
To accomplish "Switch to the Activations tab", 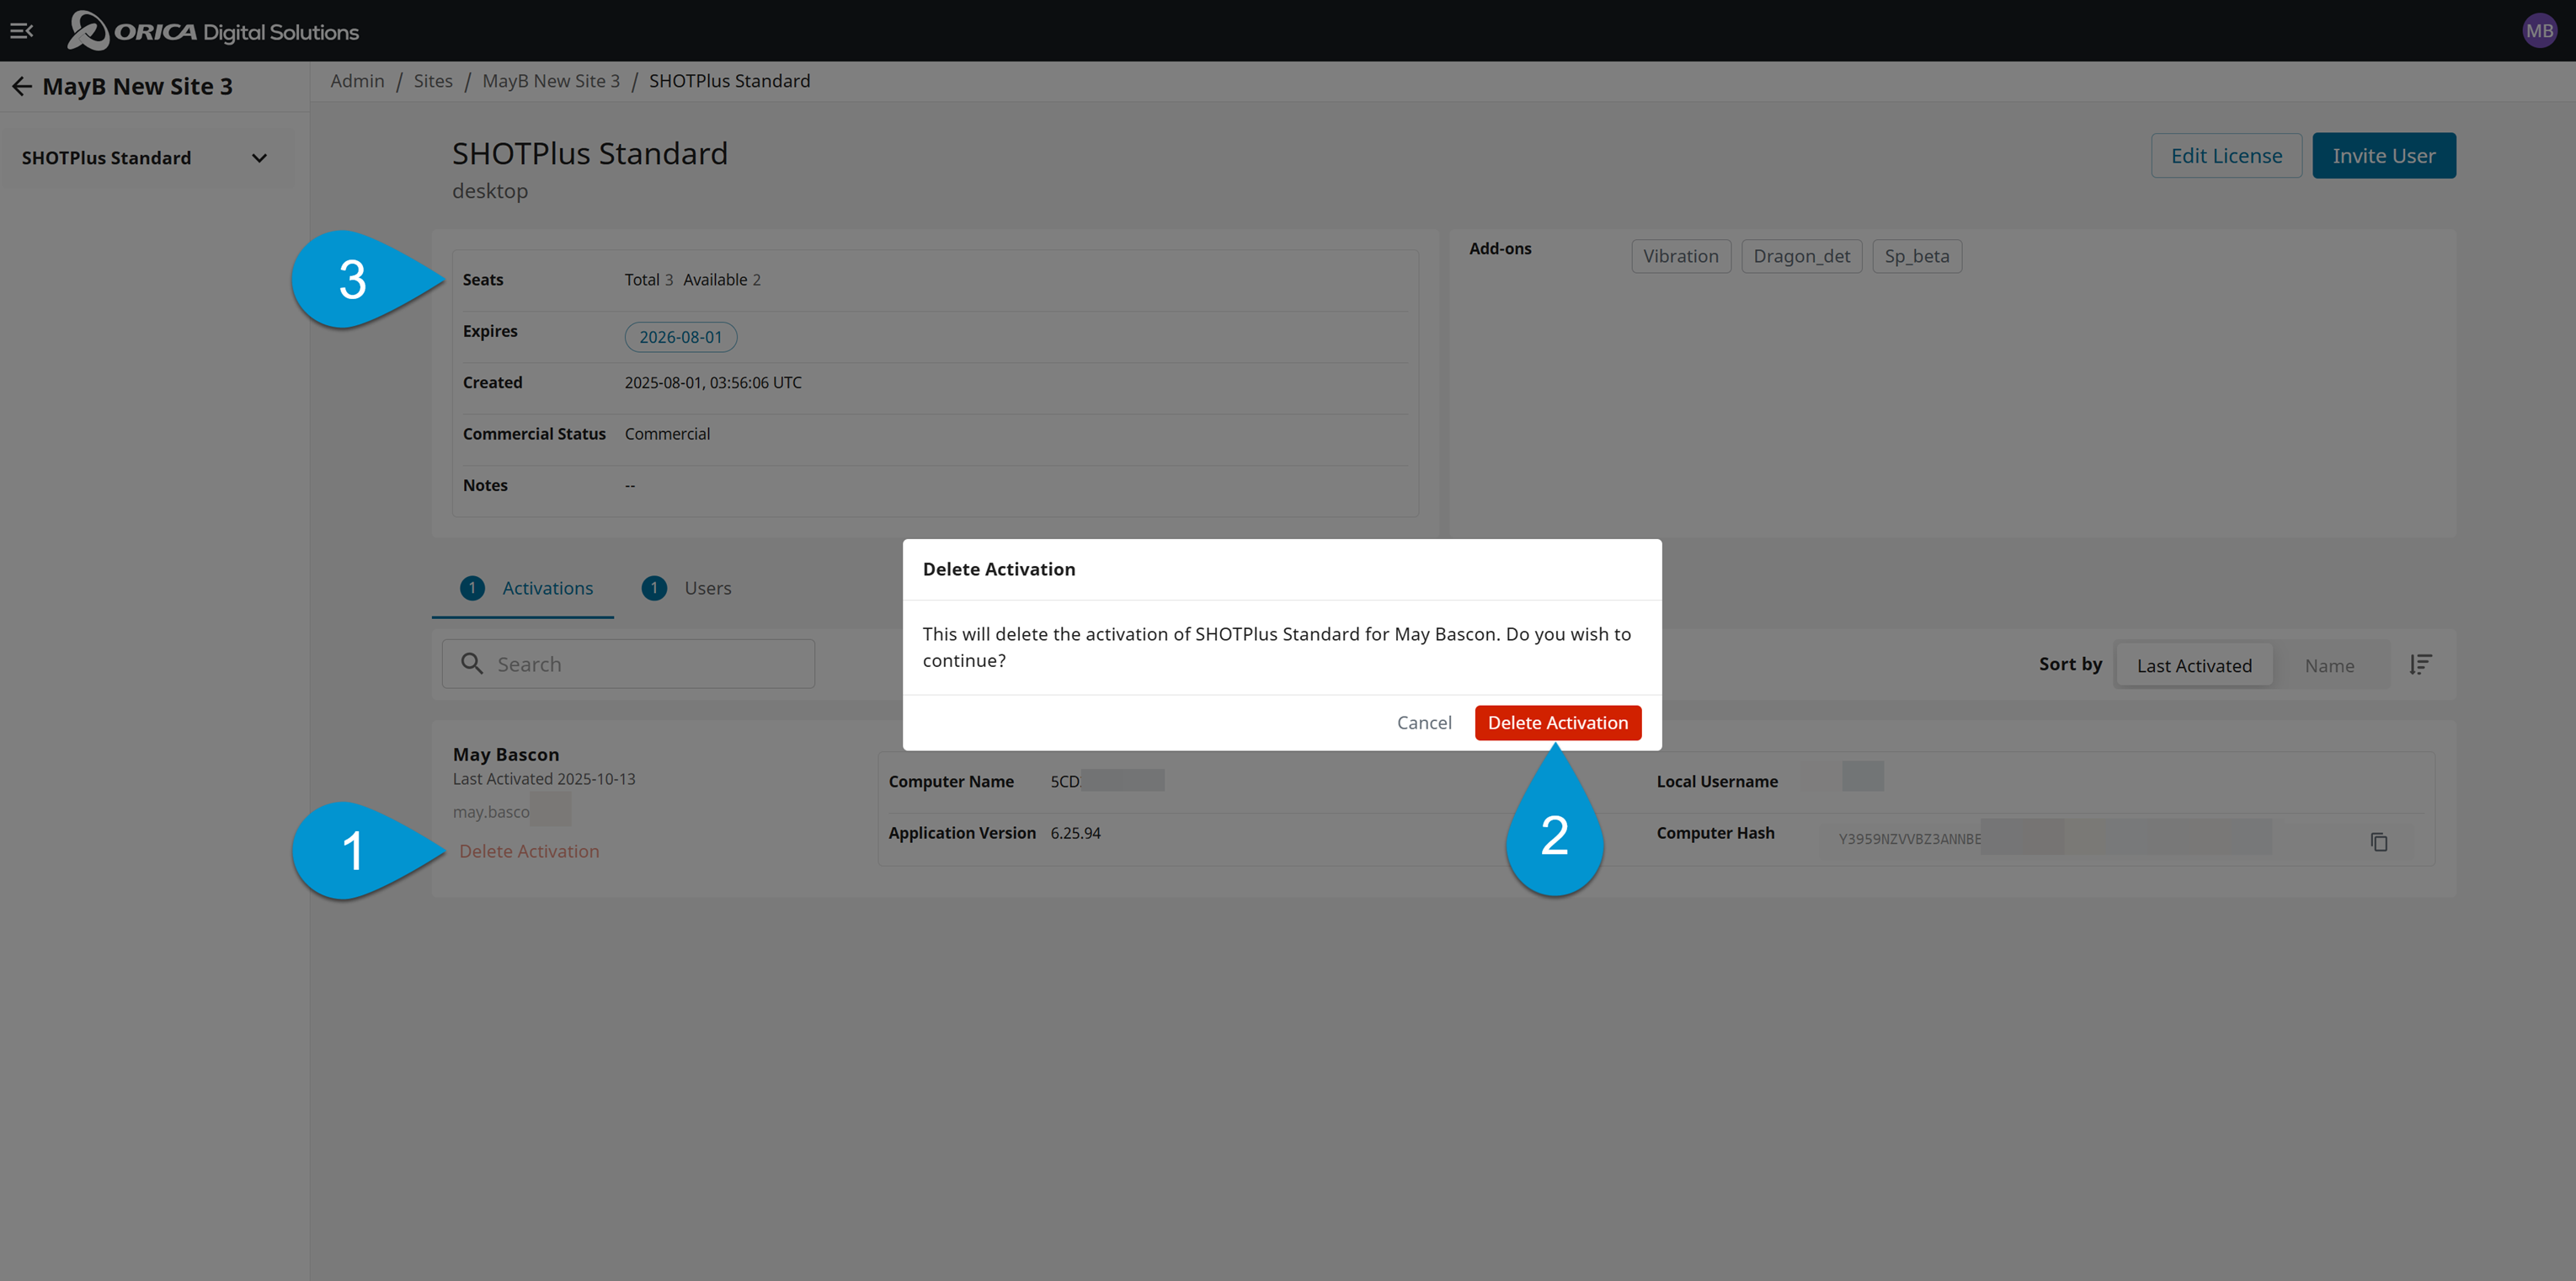I will [x=524, y=588].
